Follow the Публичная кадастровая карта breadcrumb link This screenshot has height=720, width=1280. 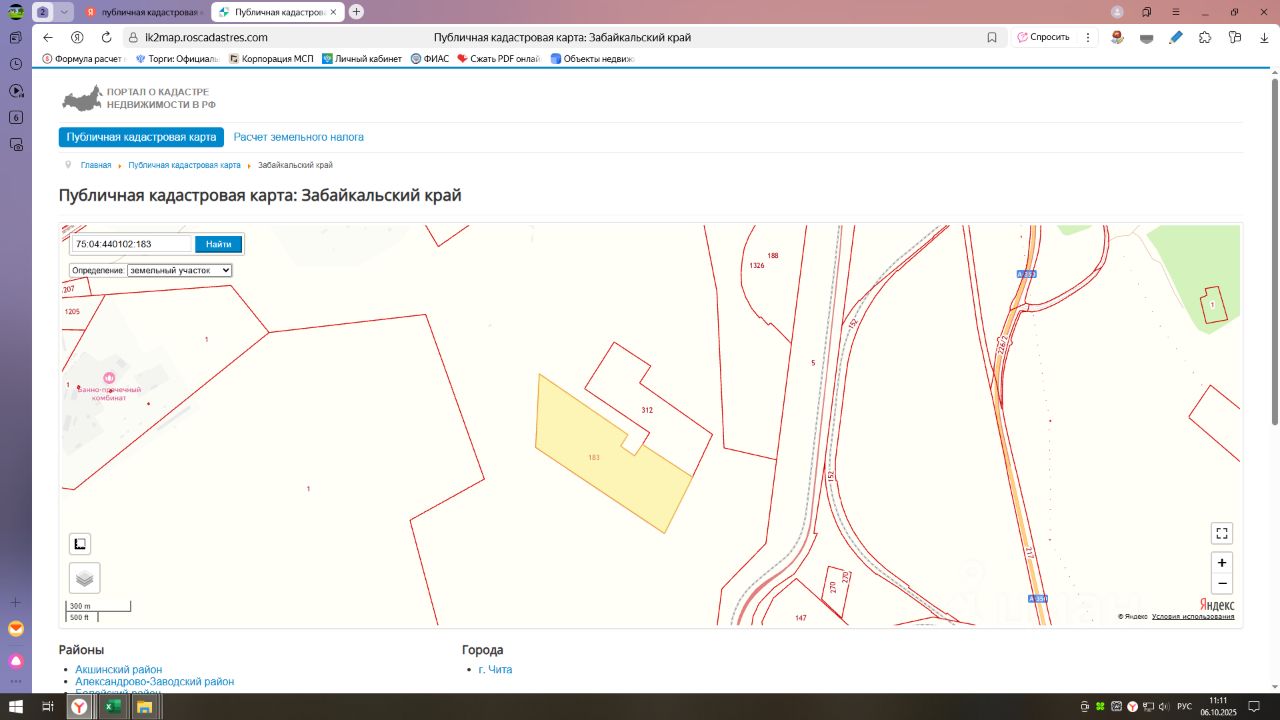184,165
